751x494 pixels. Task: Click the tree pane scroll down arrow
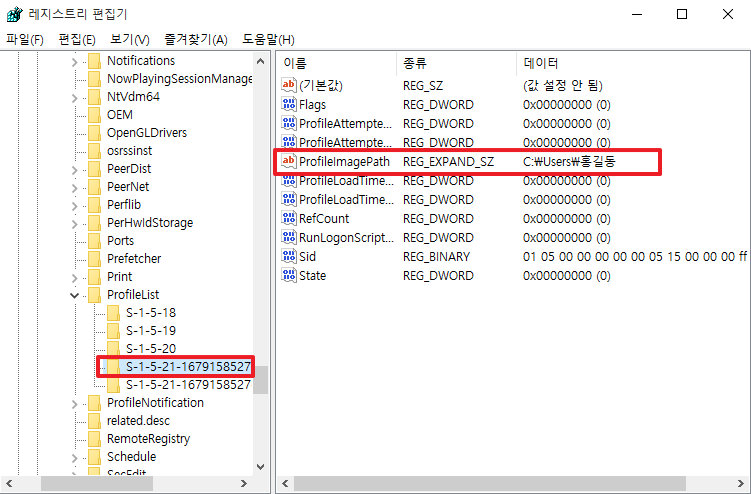click(x=261, y=466)
